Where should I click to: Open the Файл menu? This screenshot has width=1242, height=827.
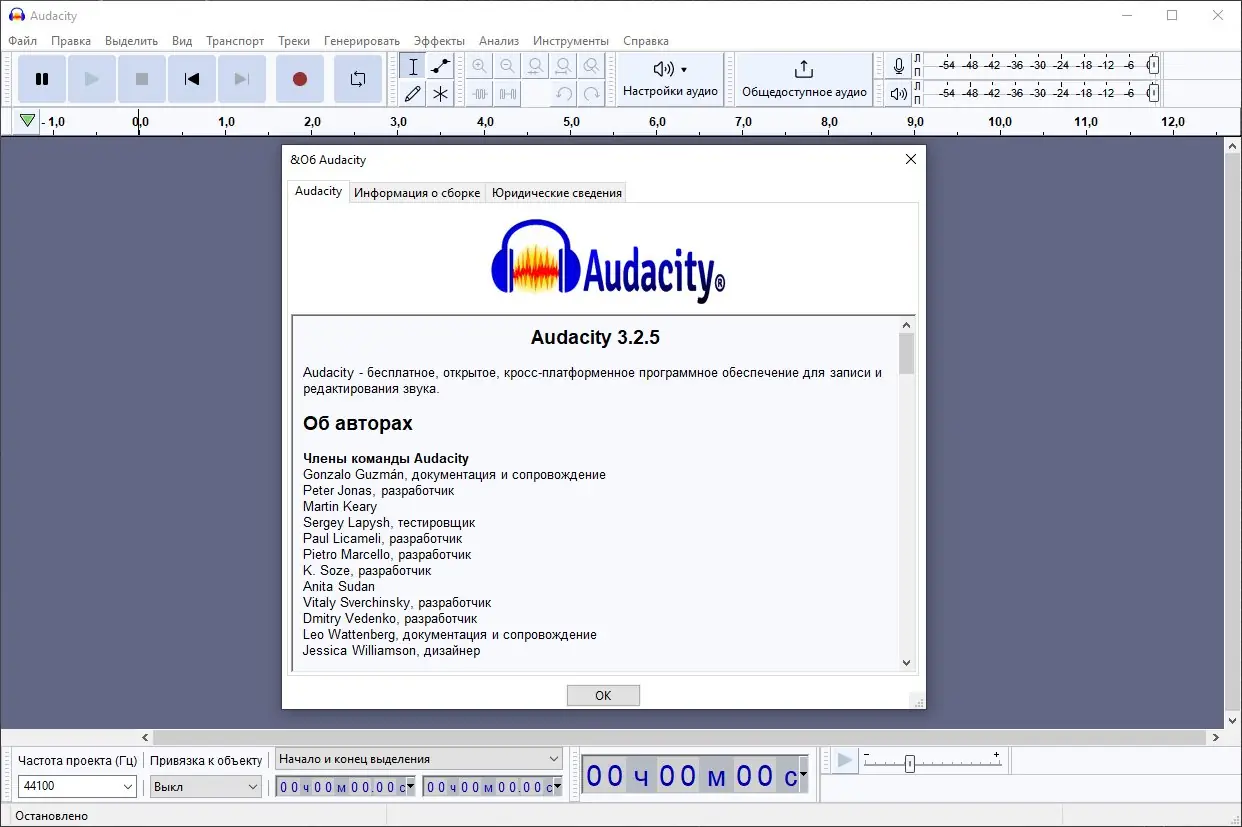[x=22, y=41]
